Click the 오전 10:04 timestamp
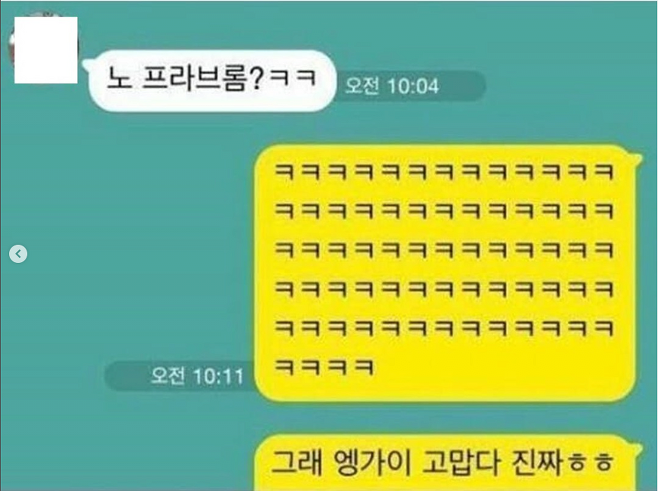 click(392, 86)
